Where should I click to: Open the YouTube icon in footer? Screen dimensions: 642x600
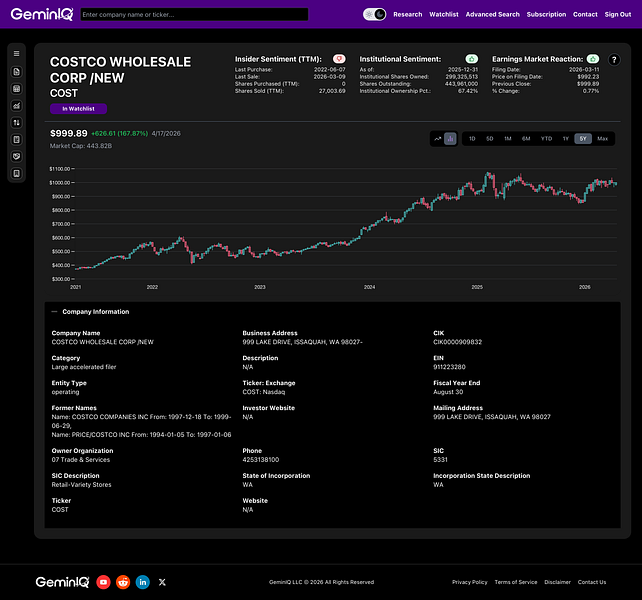103,582
